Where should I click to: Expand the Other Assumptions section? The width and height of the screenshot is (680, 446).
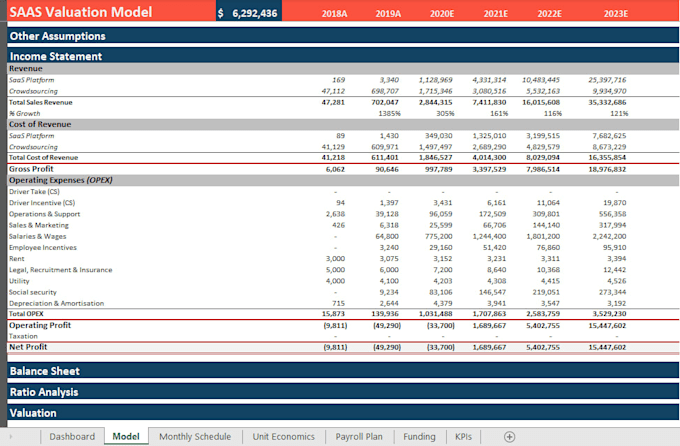pos(343,36)
